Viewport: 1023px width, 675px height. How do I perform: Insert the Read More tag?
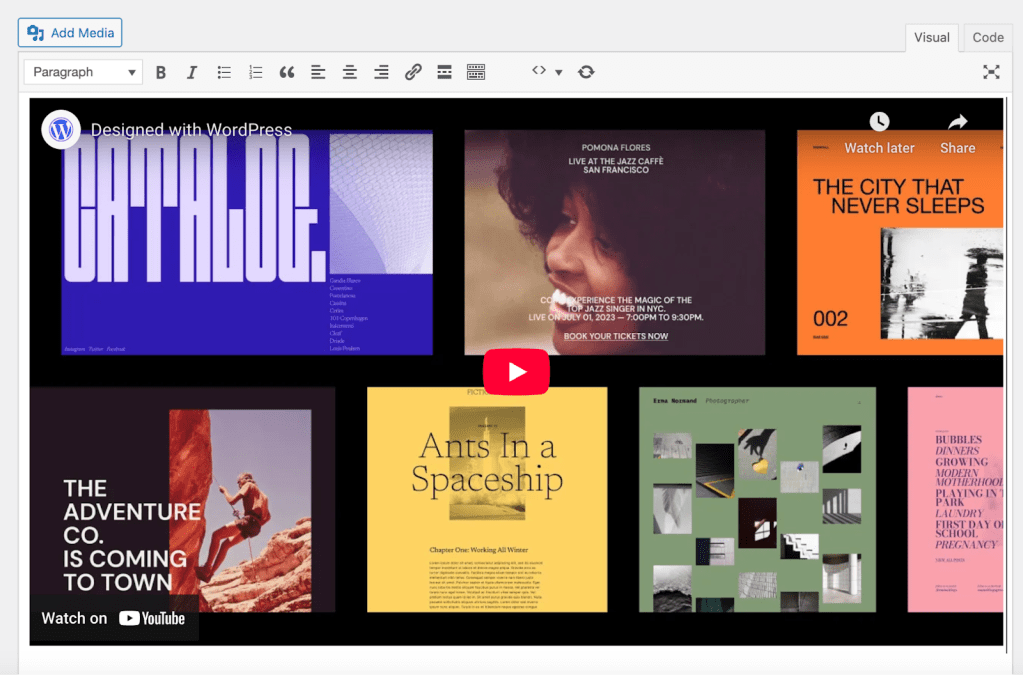click(x=444, y=71)
